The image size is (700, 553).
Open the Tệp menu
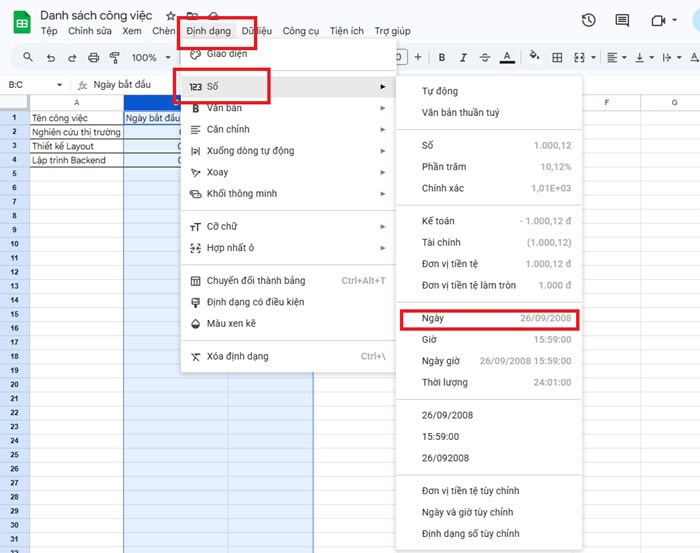[49, 31]
